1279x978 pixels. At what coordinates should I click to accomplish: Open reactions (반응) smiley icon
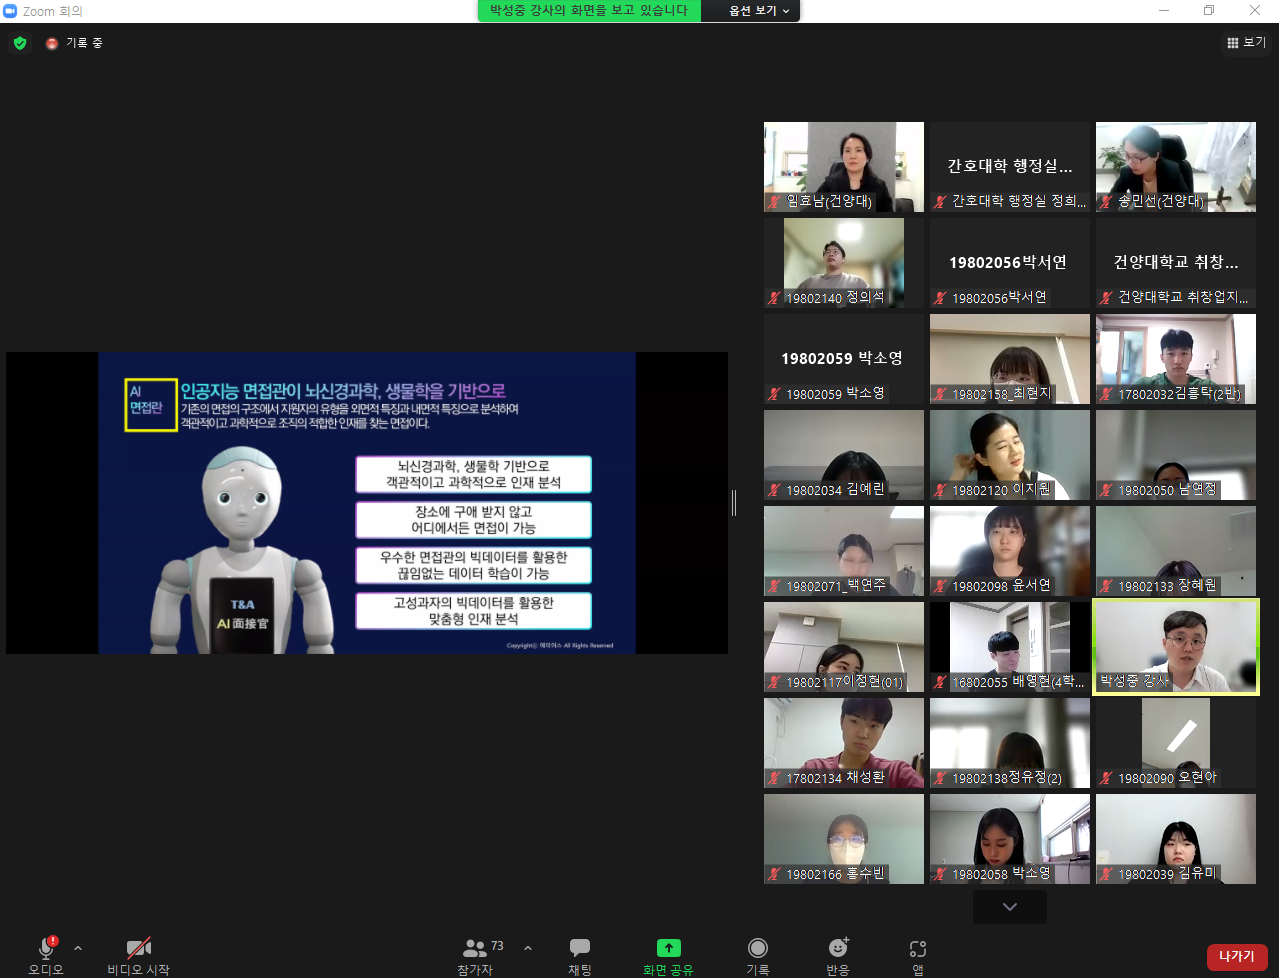(838, 948)
